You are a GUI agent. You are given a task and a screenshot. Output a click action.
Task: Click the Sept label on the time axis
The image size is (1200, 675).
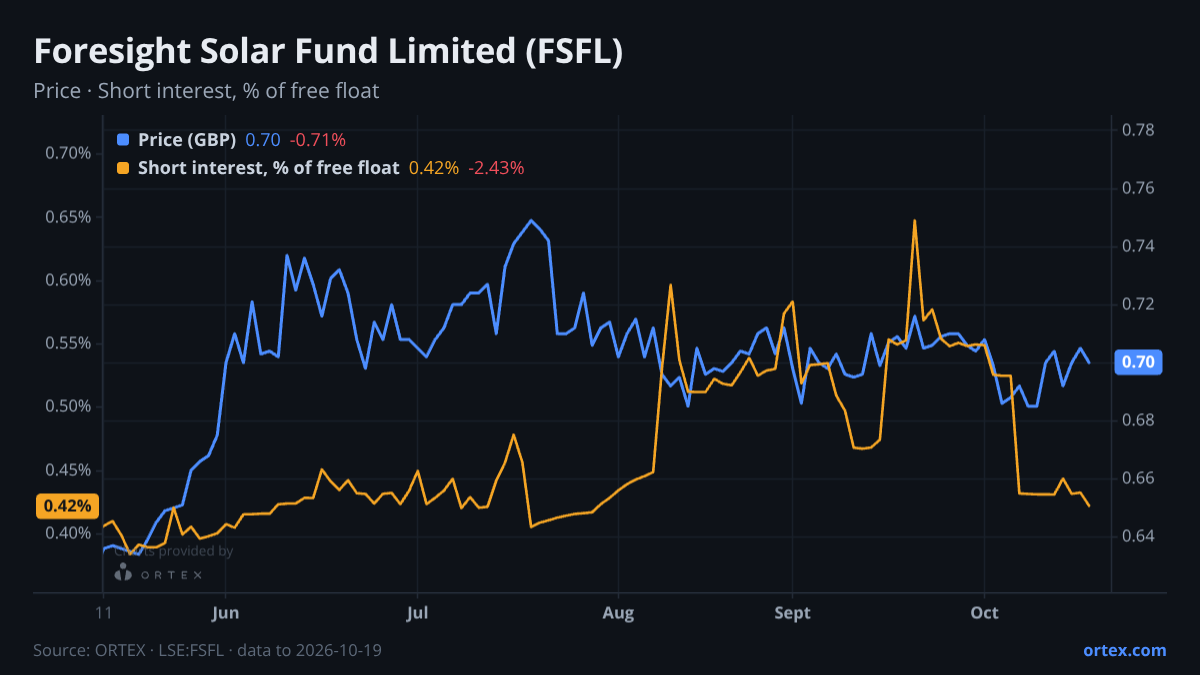792,613
